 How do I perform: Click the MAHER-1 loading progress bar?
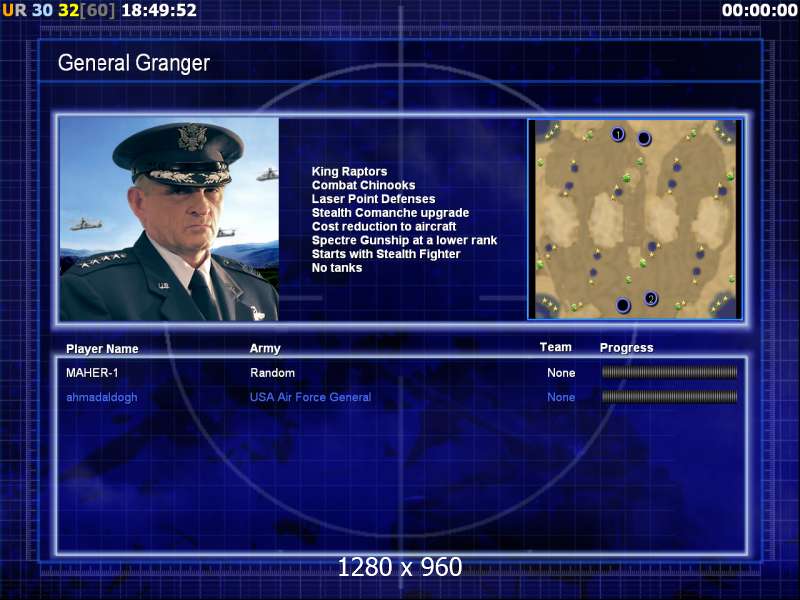click(x=669, y=372)
